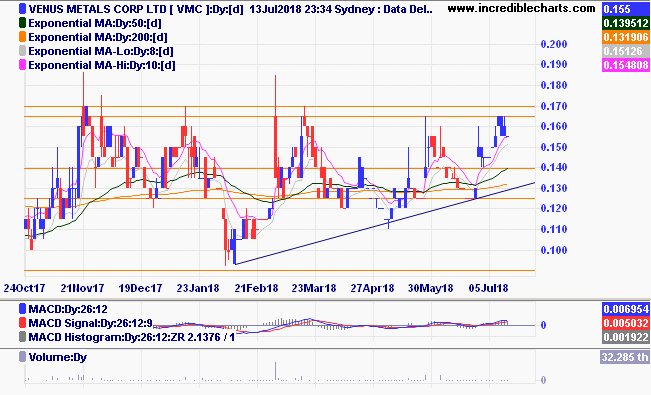Click the 0.200 price axis label

554,44
